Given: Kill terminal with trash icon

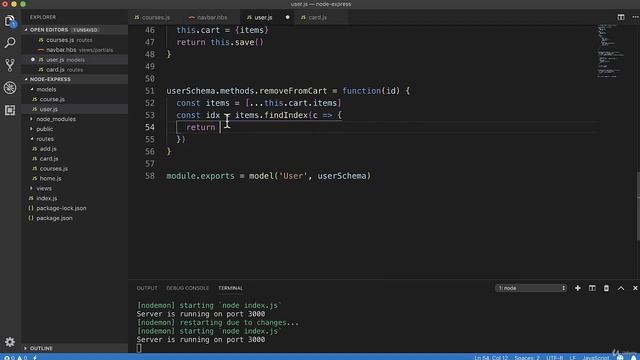Looking at the screenshot, I should [606, 288].
